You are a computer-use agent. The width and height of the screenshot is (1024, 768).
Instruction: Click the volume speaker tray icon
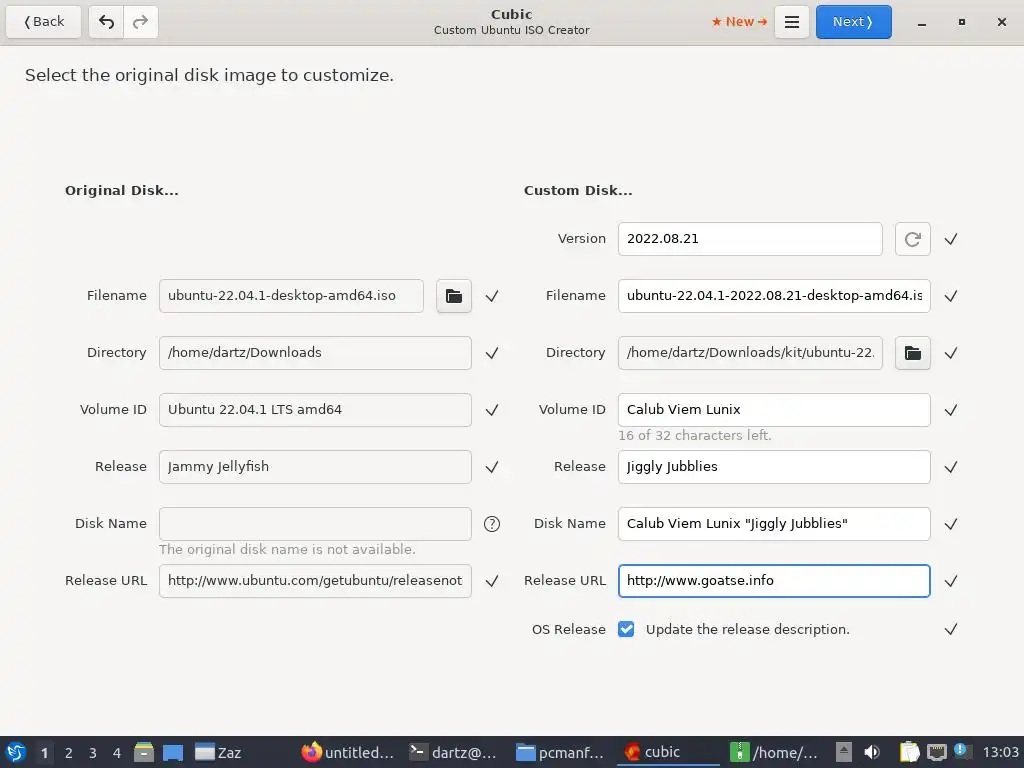click(x=872, y=752)
